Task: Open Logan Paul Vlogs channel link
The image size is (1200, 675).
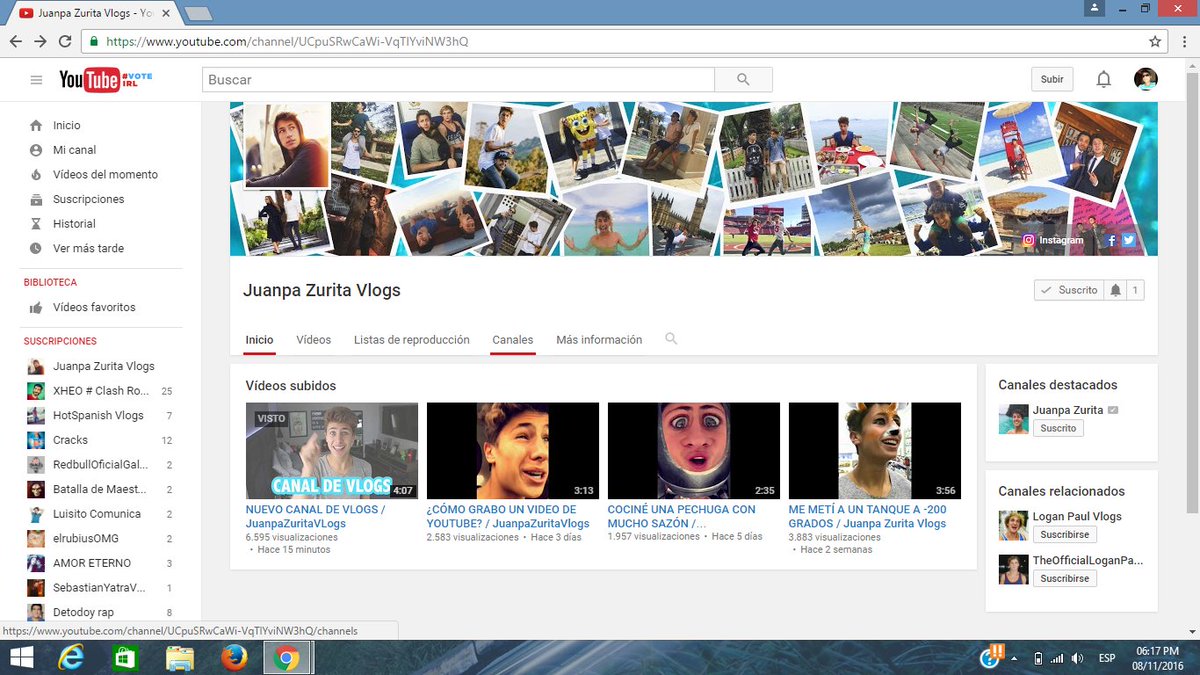Action: pyautogui.click(x=1078, y=516)
